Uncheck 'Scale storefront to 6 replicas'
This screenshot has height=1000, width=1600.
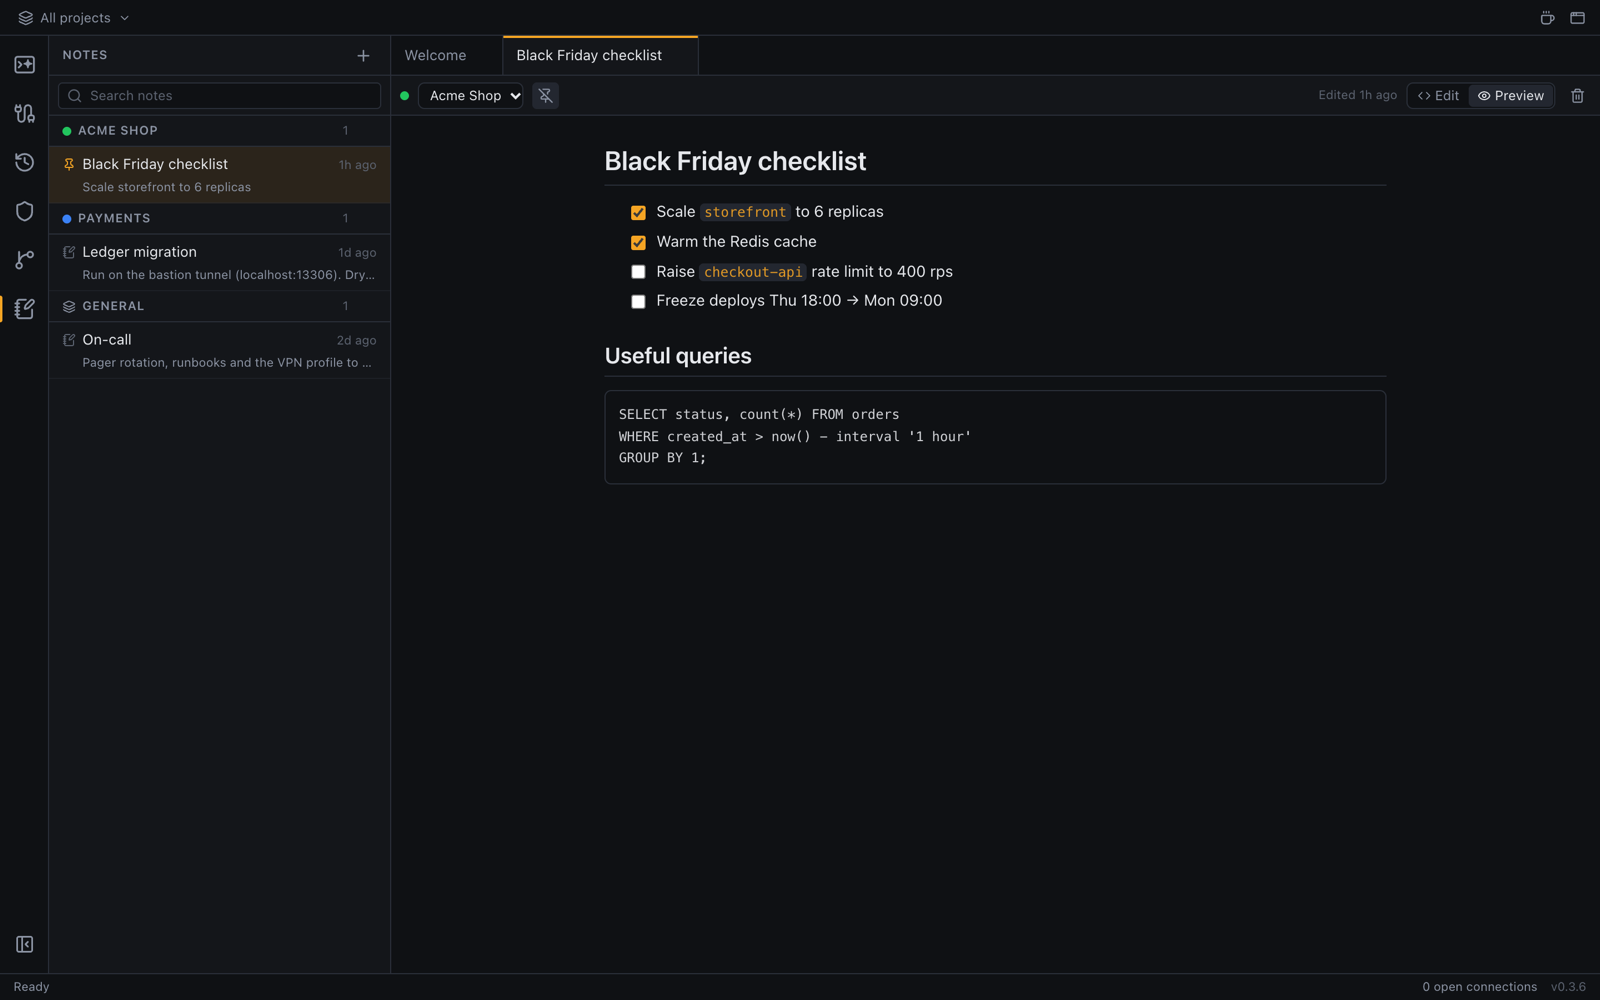(x=638, y=212)
